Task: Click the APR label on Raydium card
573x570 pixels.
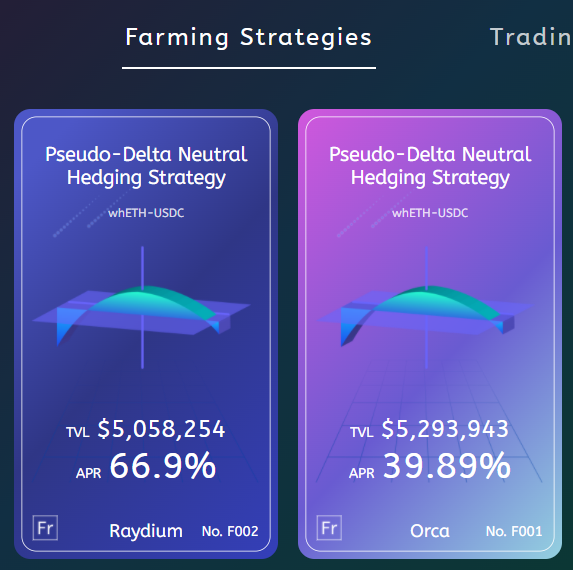Action: (88, 474)
